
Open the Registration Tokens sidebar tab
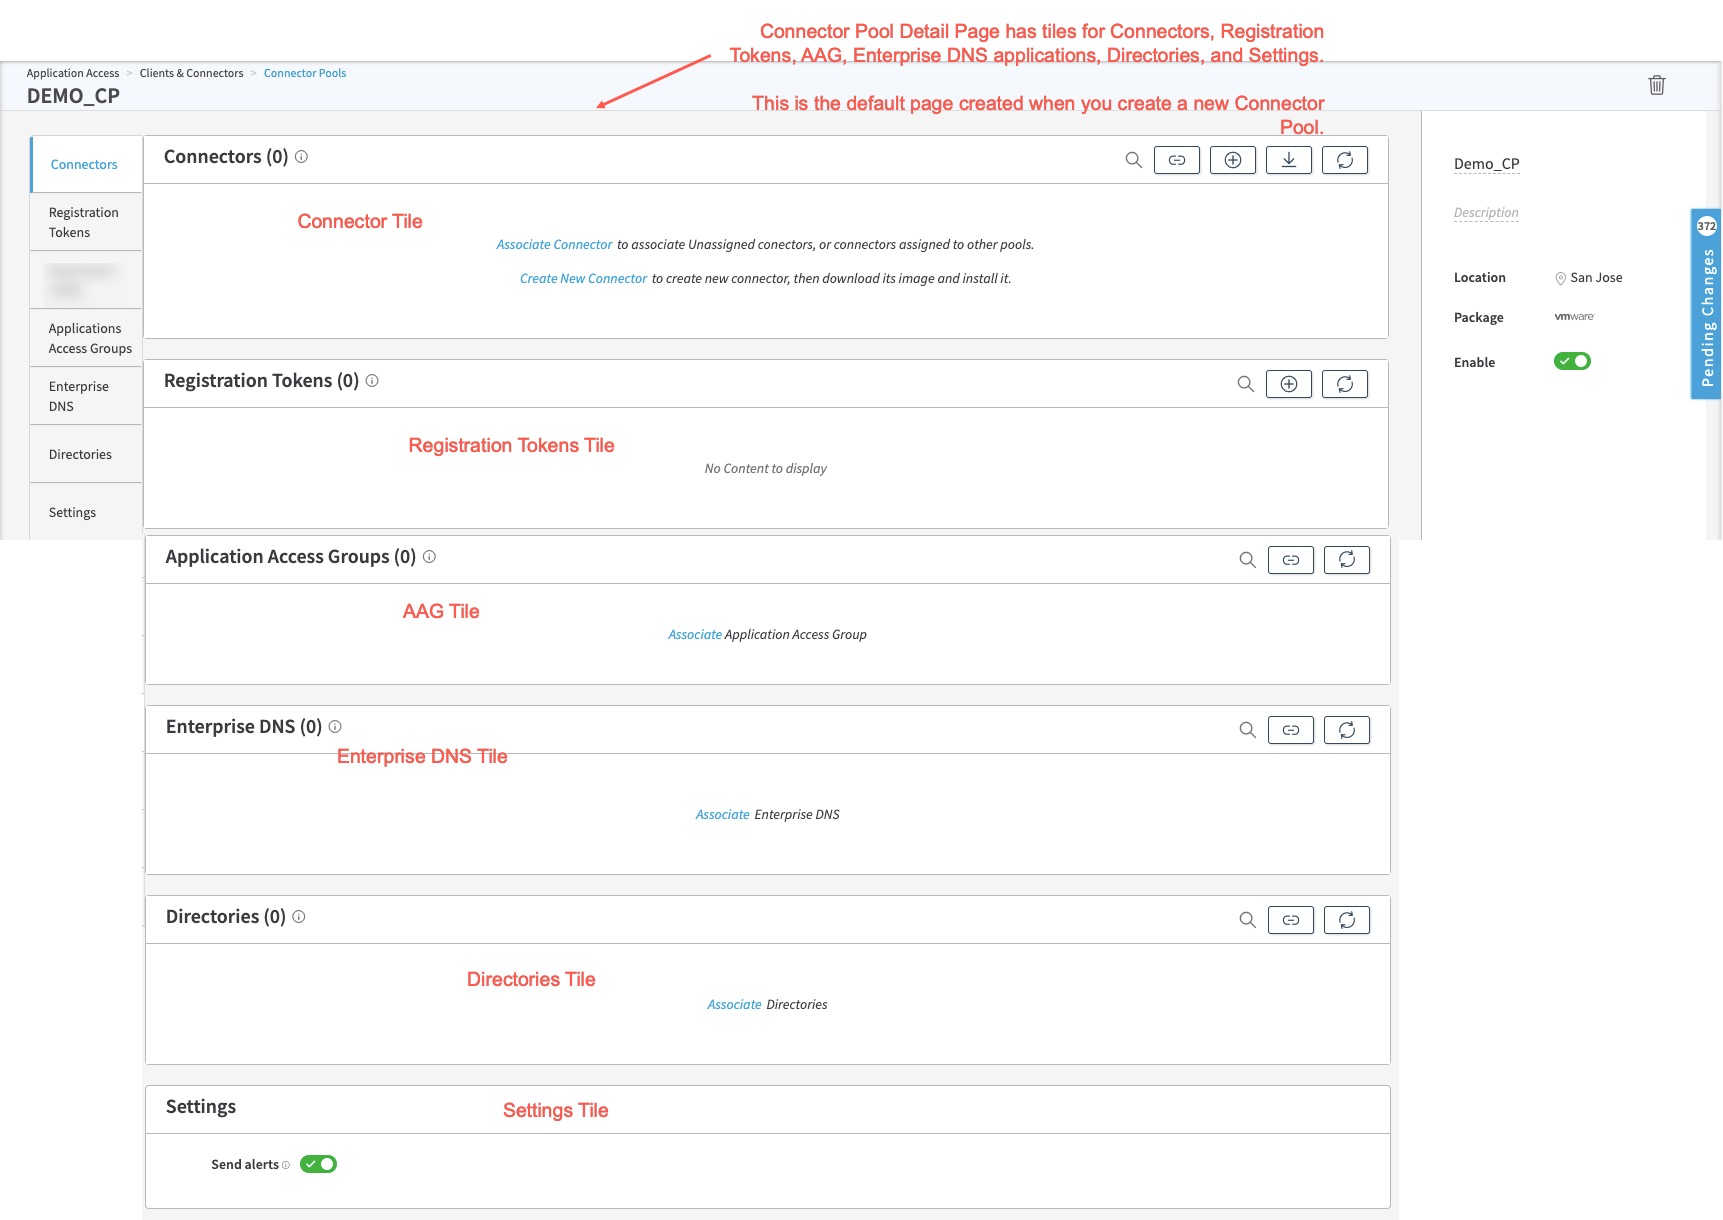click(84, 222)
